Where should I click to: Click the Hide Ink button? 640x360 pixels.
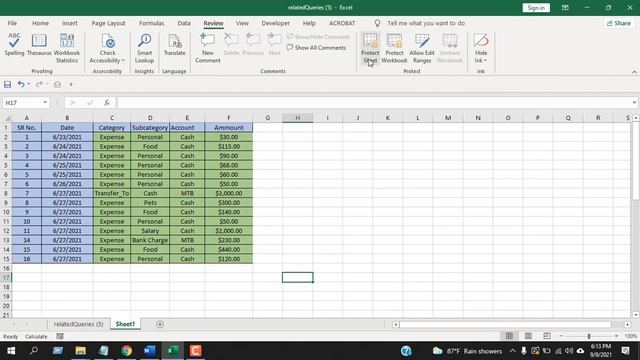point(481,48)
